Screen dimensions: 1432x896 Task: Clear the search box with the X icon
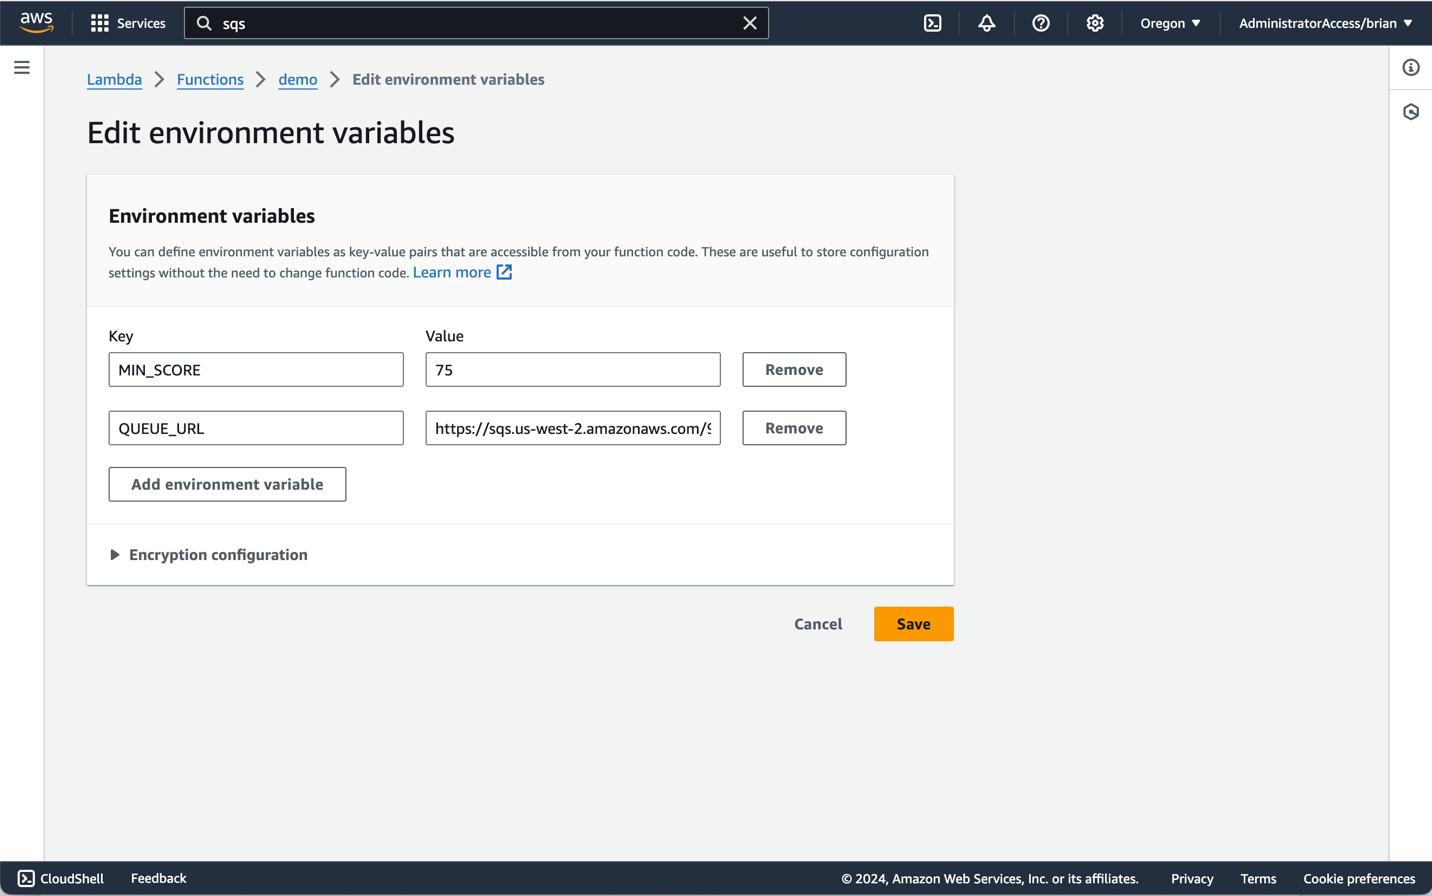click(750, 22)
